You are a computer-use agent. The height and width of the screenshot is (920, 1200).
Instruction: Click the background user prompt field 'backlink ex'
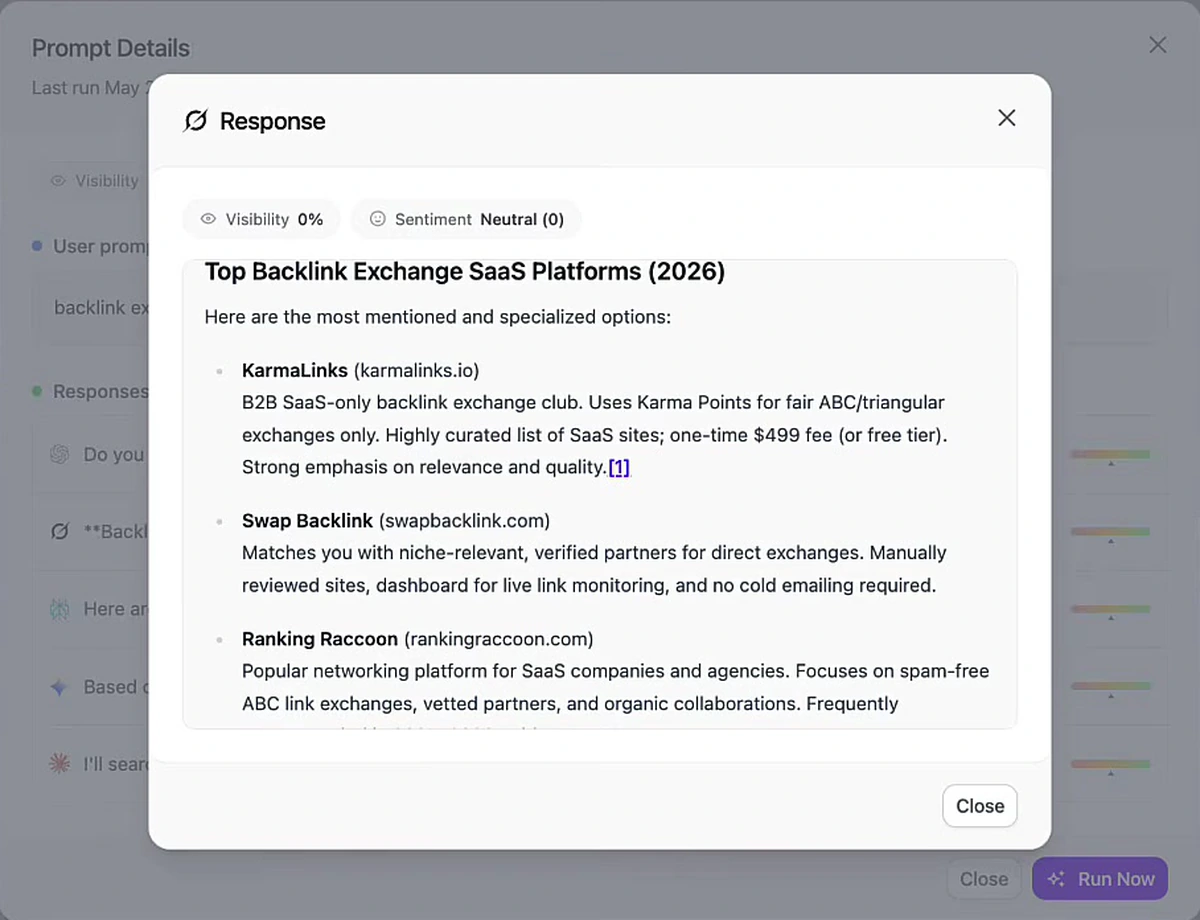click(x=600, y=307)
